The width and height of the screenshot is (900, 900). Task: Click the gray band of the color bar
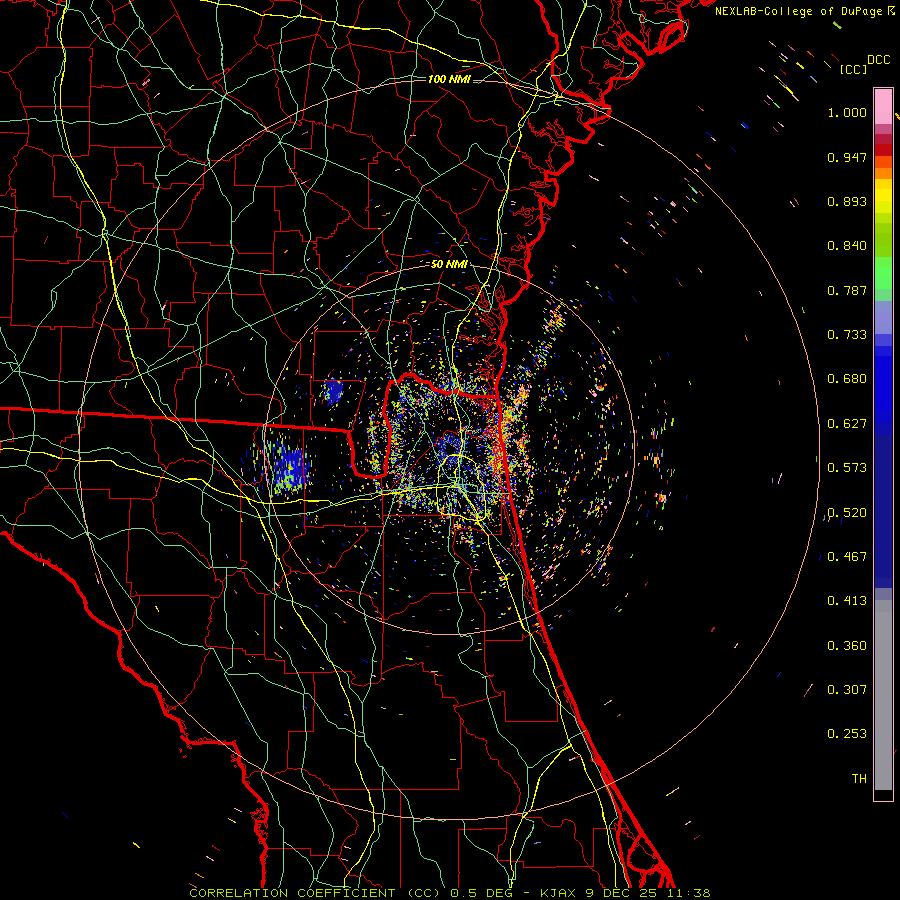(x=883, y=695)
